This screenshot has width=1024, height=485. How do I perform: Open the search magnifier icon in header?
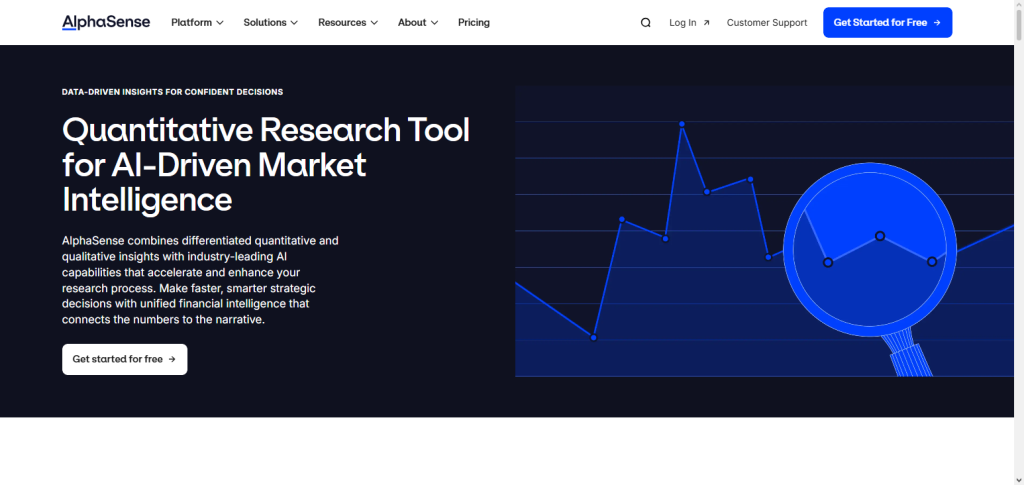tap(645, 23)
